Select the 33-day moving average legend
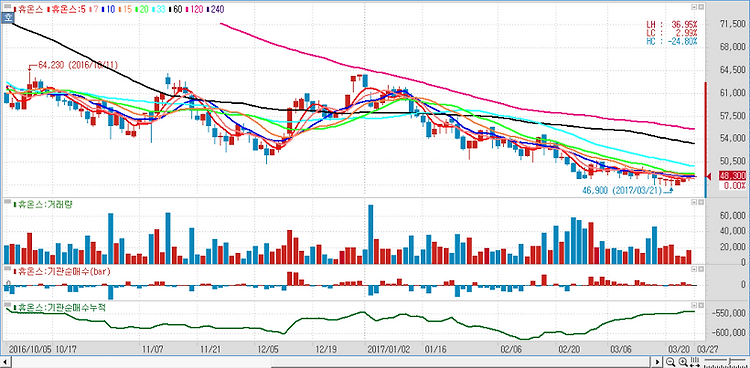The height and width of the screenshot is (368, 750). pyautogui.click(x=159, y=9)
